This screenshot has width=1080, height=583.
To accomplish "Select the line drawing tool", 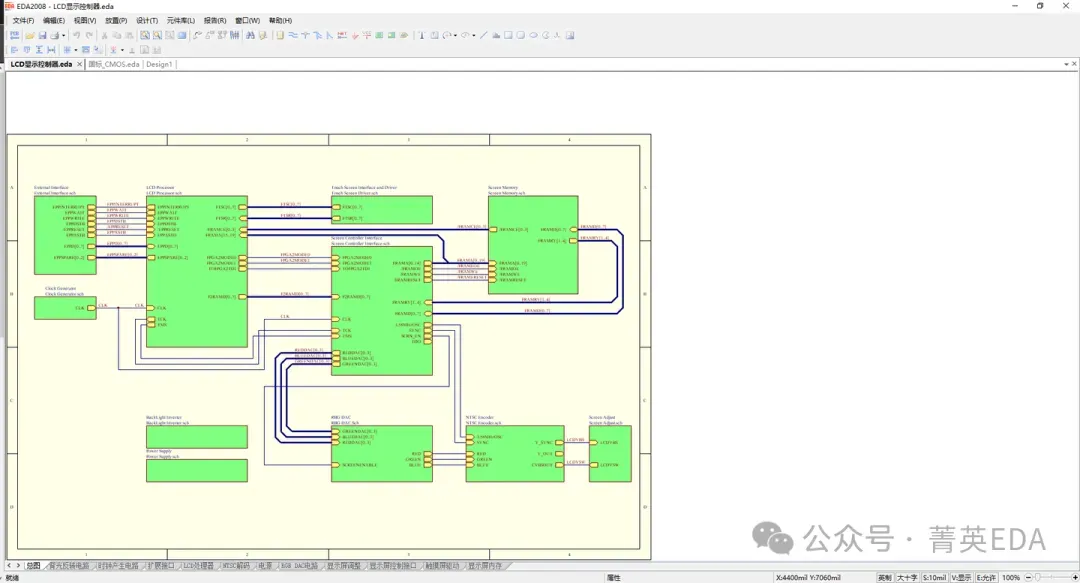I will tap(484, 35).
